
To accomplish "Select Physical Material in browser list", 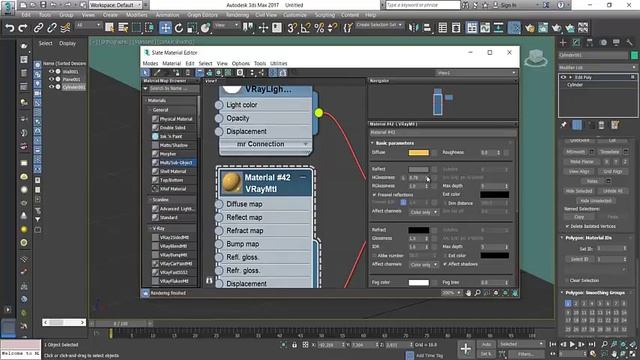I will point(173,119).
